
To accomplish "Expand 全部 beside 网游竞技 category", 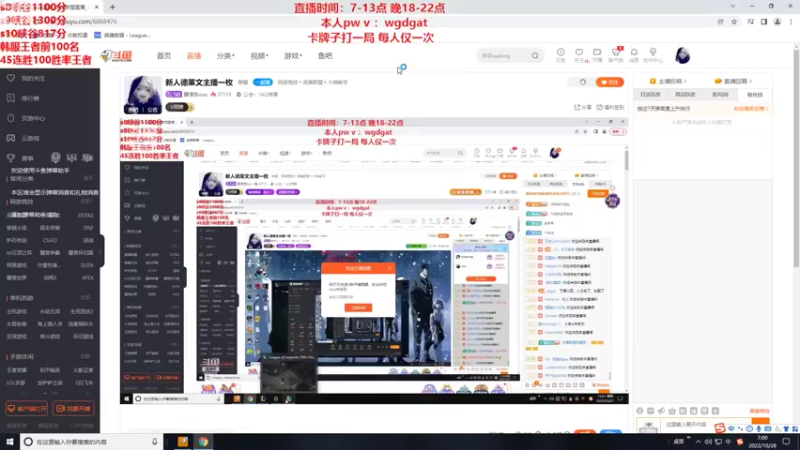I will pyautogui.click(x=87, y=202).
